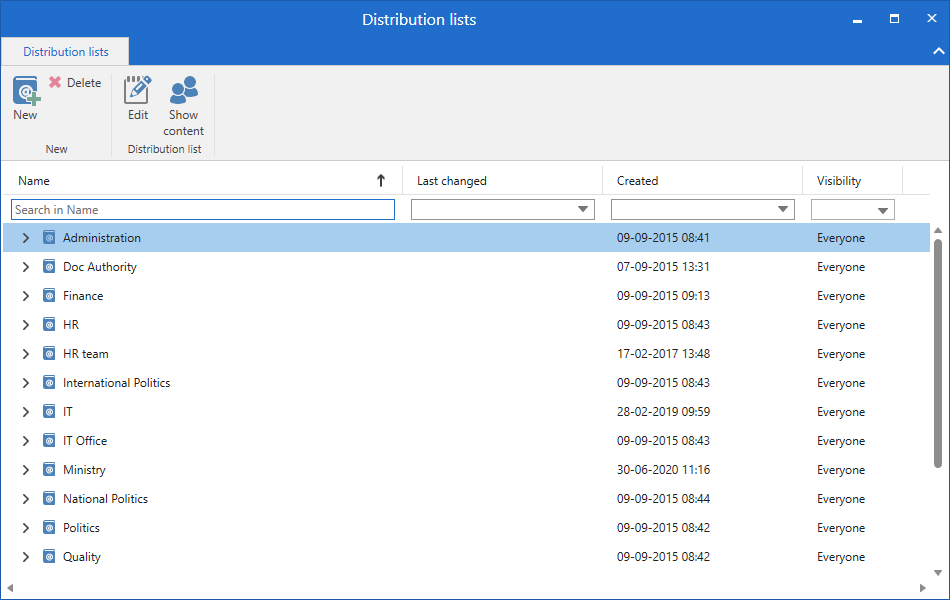Click the Name column sort arrow

[x=380, y=181]
